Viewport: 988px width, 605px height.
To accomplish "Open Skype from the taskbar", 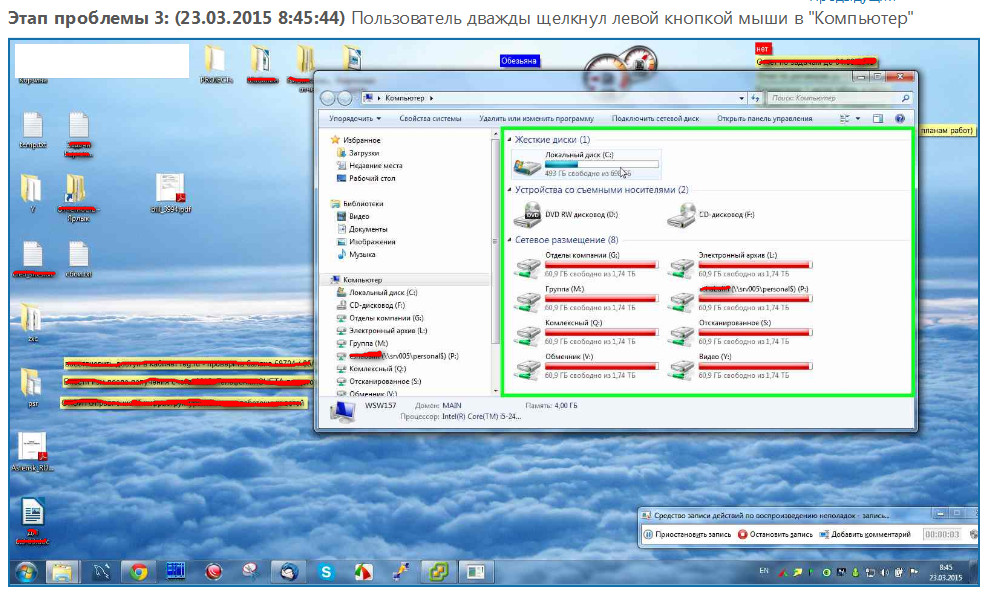I will [x=326, y=572].
